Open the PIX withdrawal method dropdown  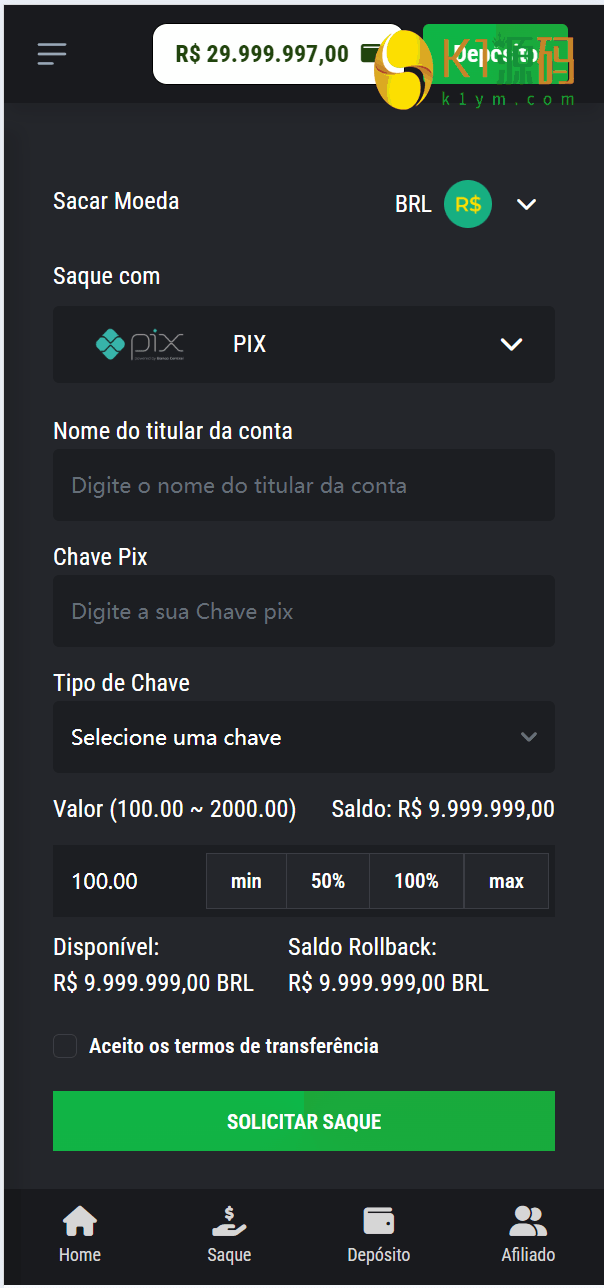[x=511, y=344]
